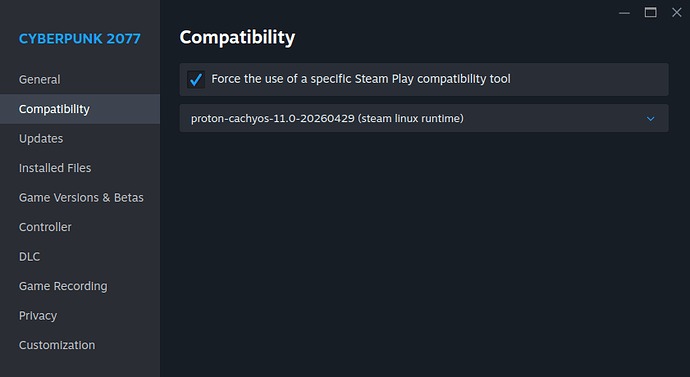The image size is (690, 377).
Task: Click the CYBERPUNK 2077 title
Action: coord(80,39)
